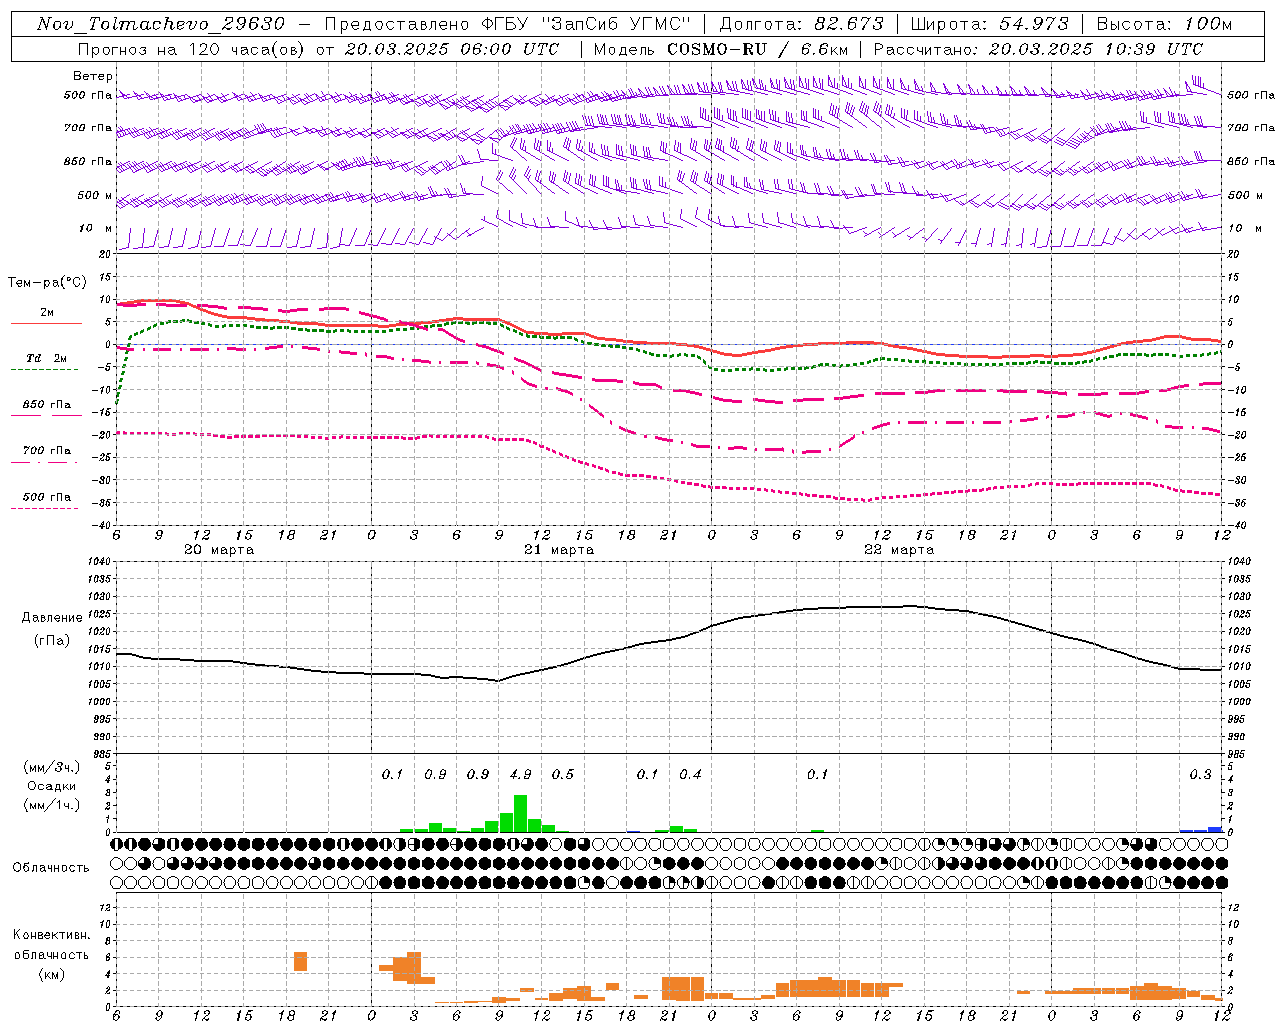Image resolution: width=1280 pixels, height=1024 pixels.
Task: Click the 4.9 precipitation total
Action: pos(520,774)
